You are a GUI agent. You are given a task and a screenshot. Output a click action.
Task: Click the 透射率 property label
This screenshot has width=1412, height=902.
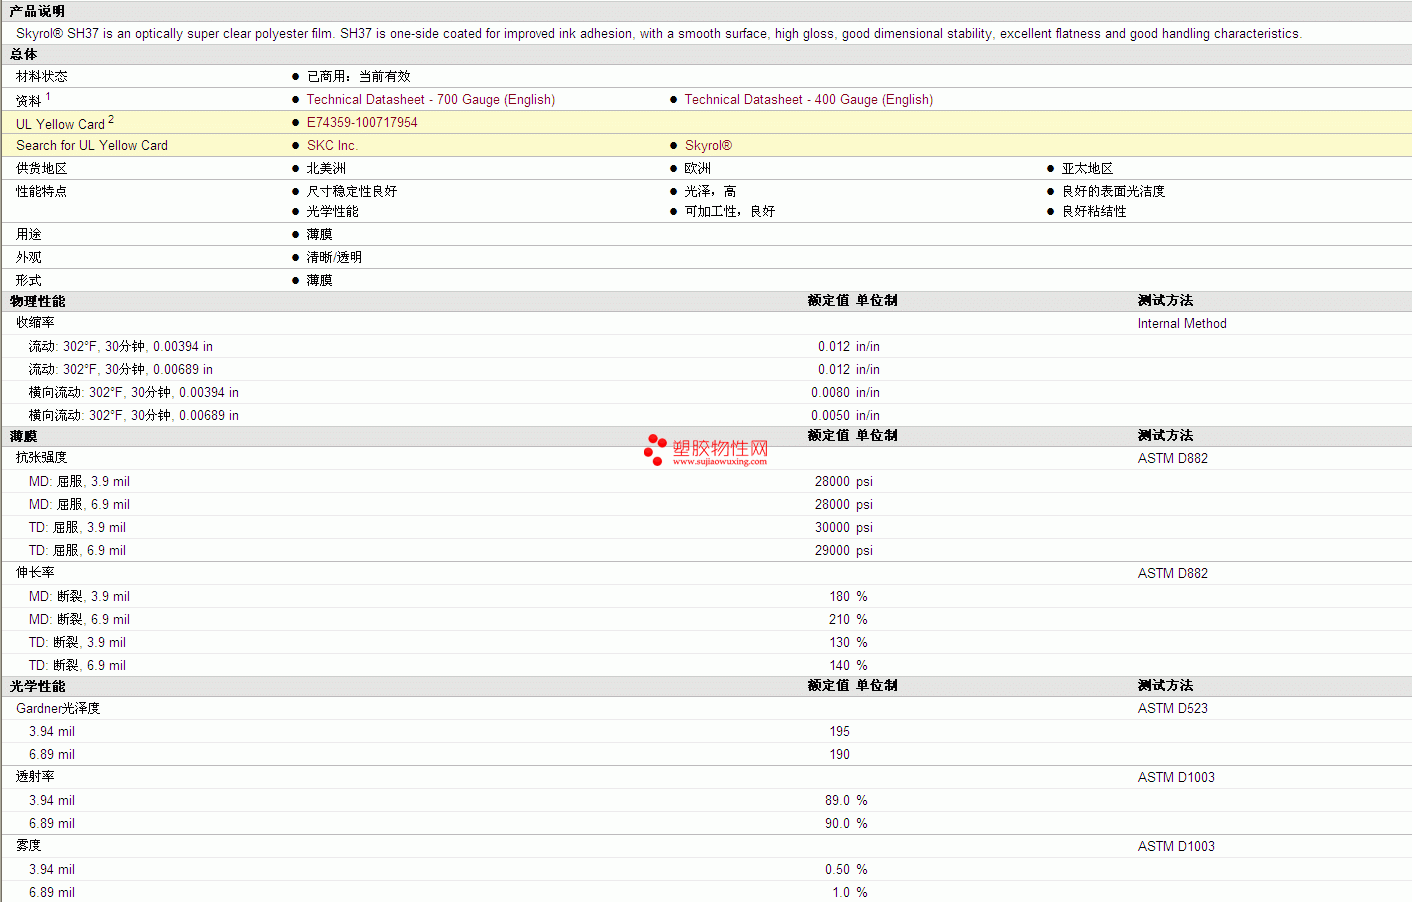(35, 776)
